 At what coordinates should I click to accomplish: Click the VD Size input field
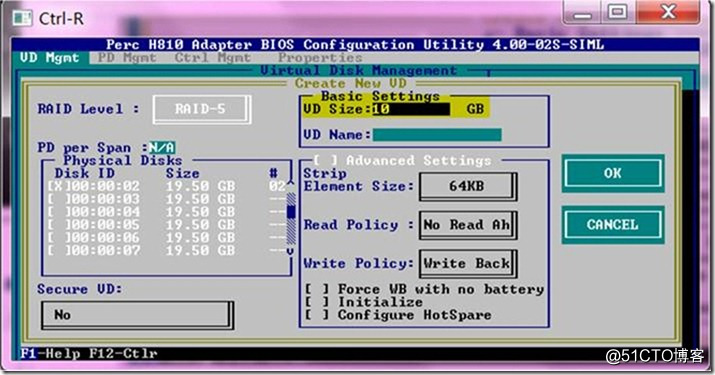pos(411,109)
